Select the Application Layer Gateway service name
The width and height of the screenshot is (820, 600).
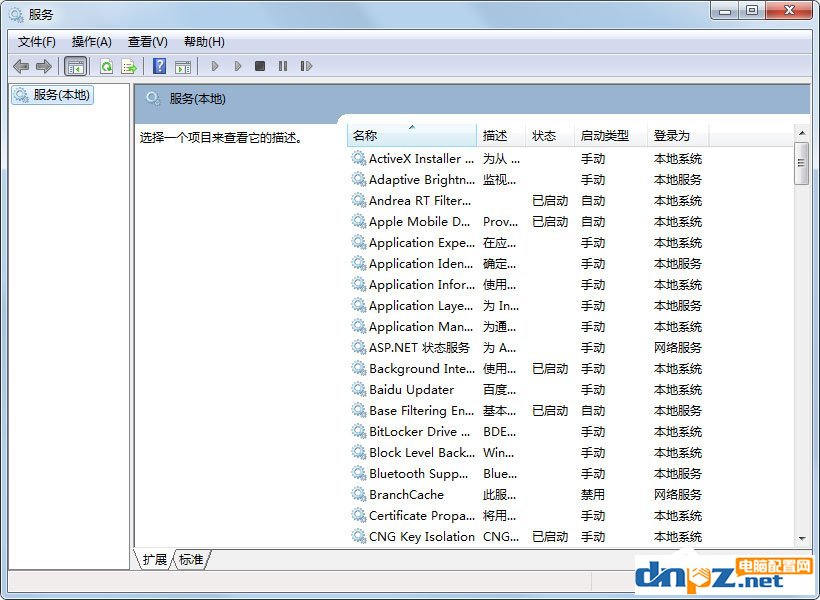coord(422,305)
